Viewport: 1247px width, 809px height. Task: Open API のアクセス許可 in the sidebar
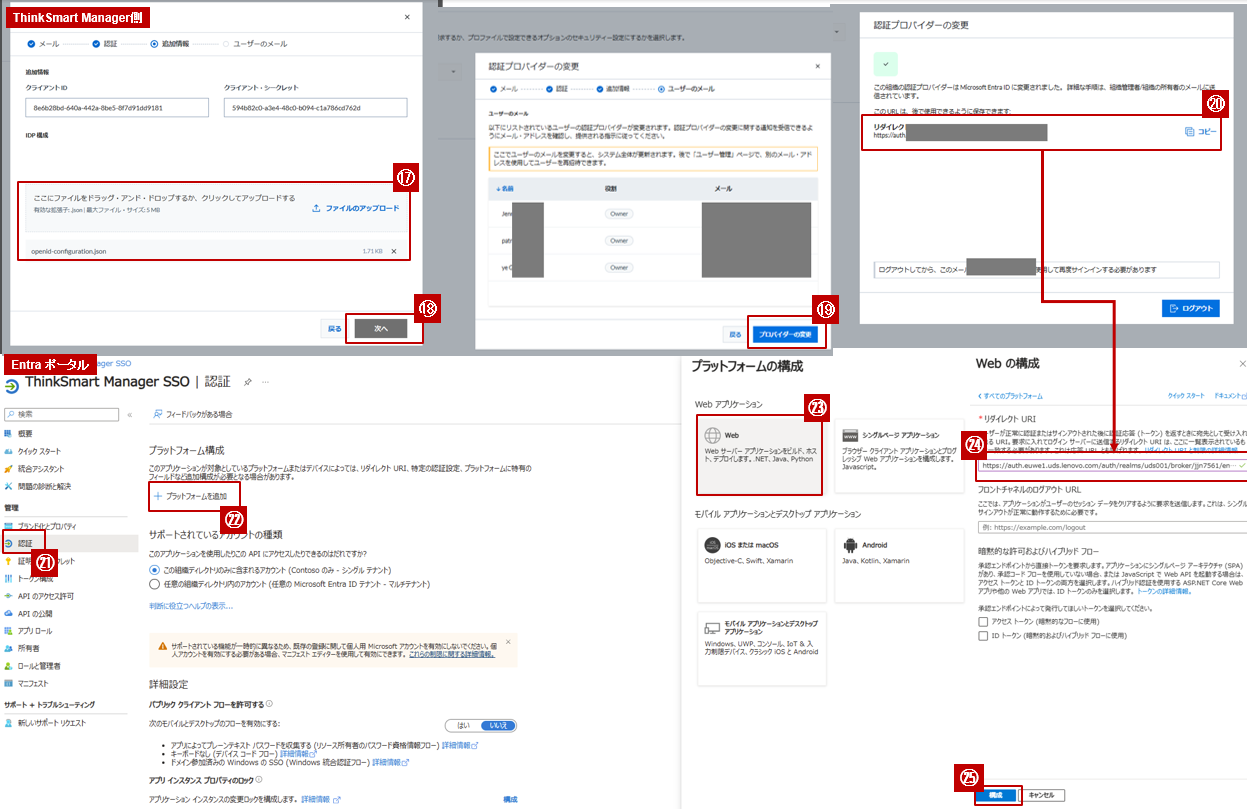45,596
